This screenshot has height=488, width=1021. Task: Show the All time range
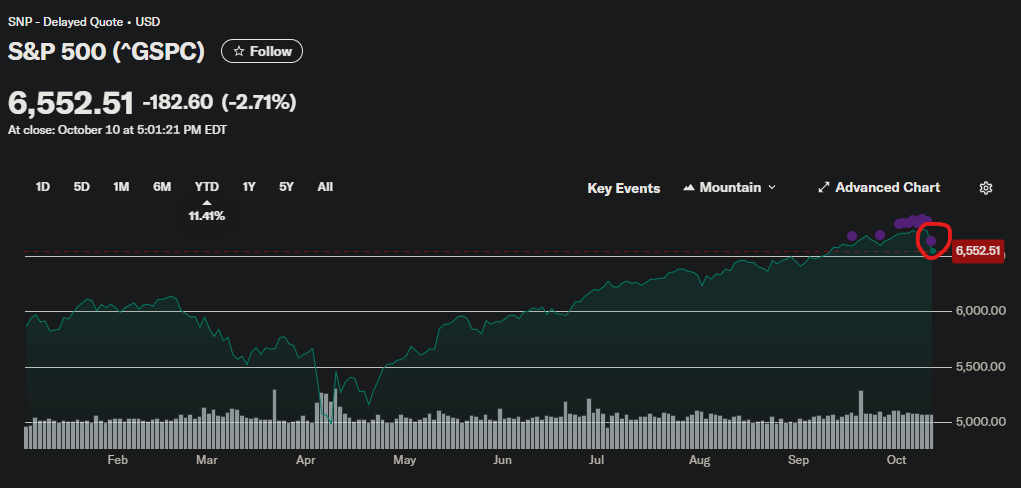[325, 187]
